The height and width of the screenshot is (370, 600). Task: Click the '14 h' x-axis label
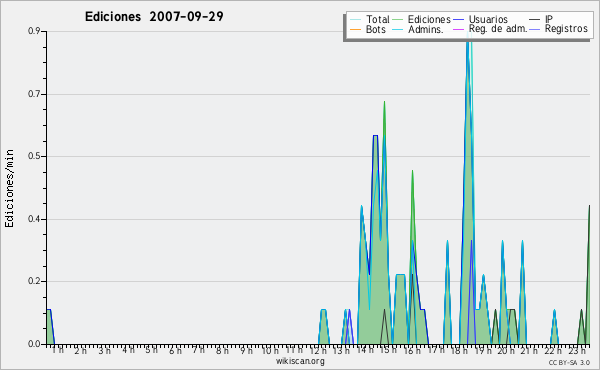pos(365,350)
